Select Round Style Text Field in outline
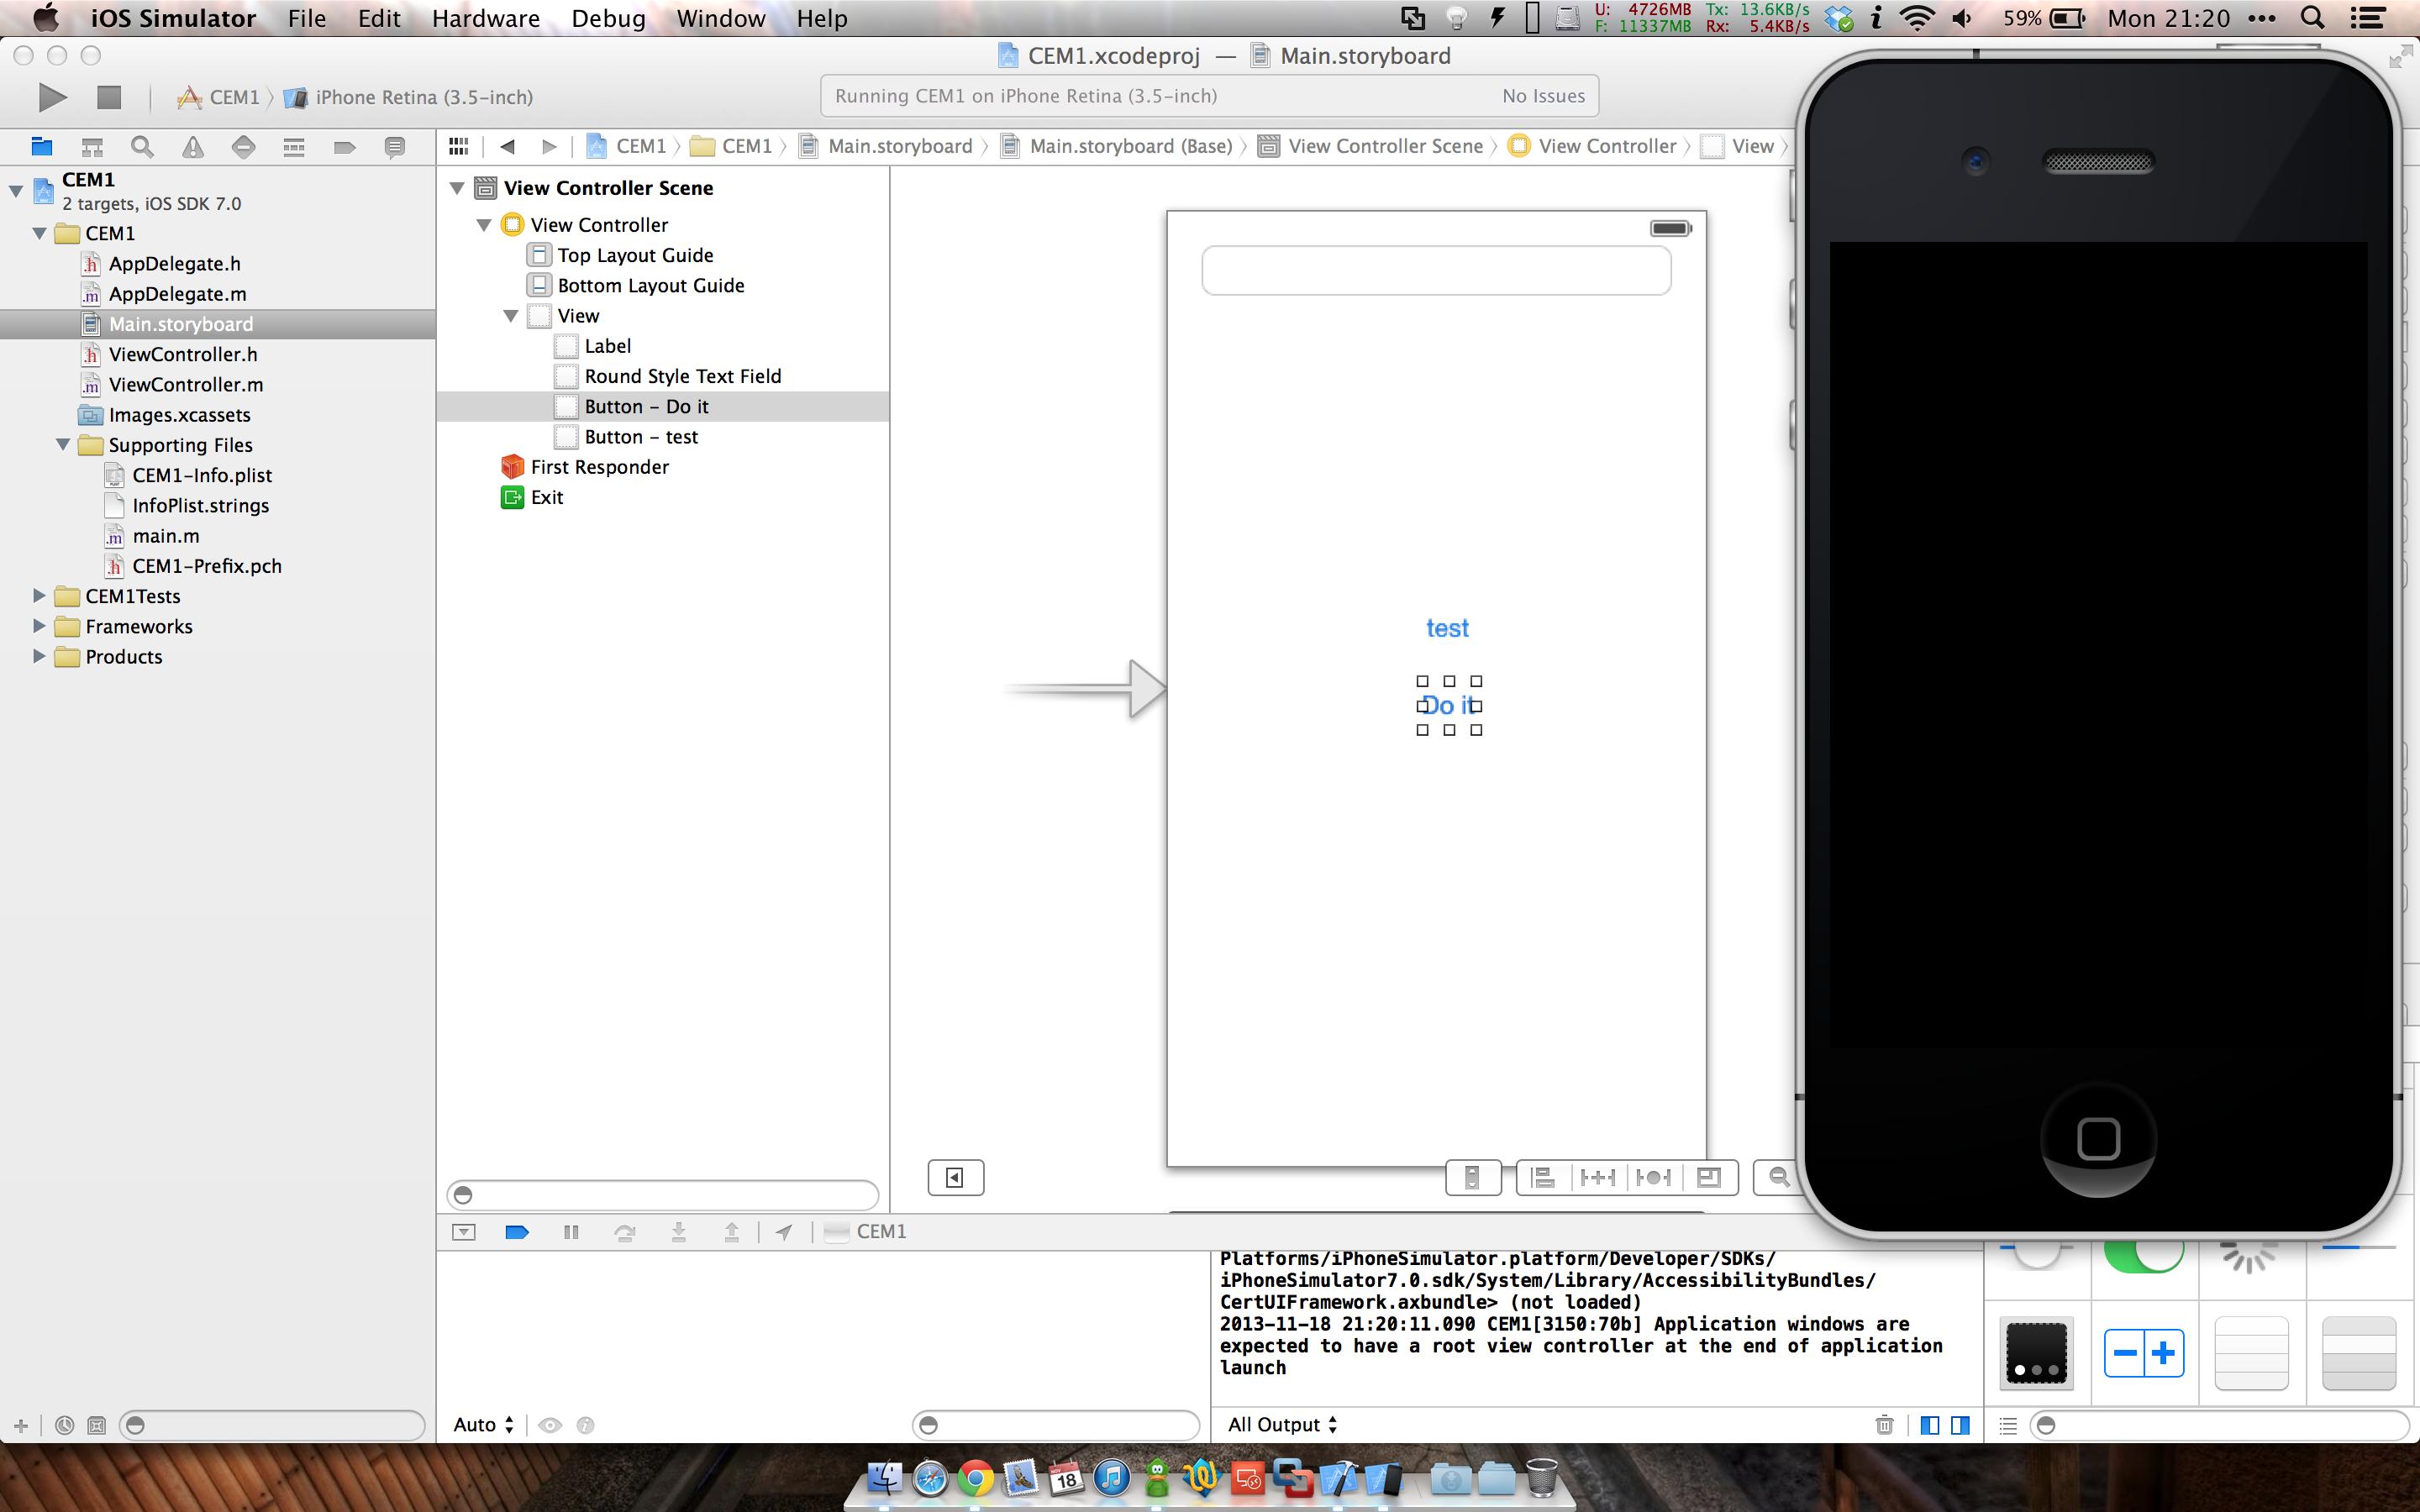Viewport: 2420px width, 1512px height. 682,376
